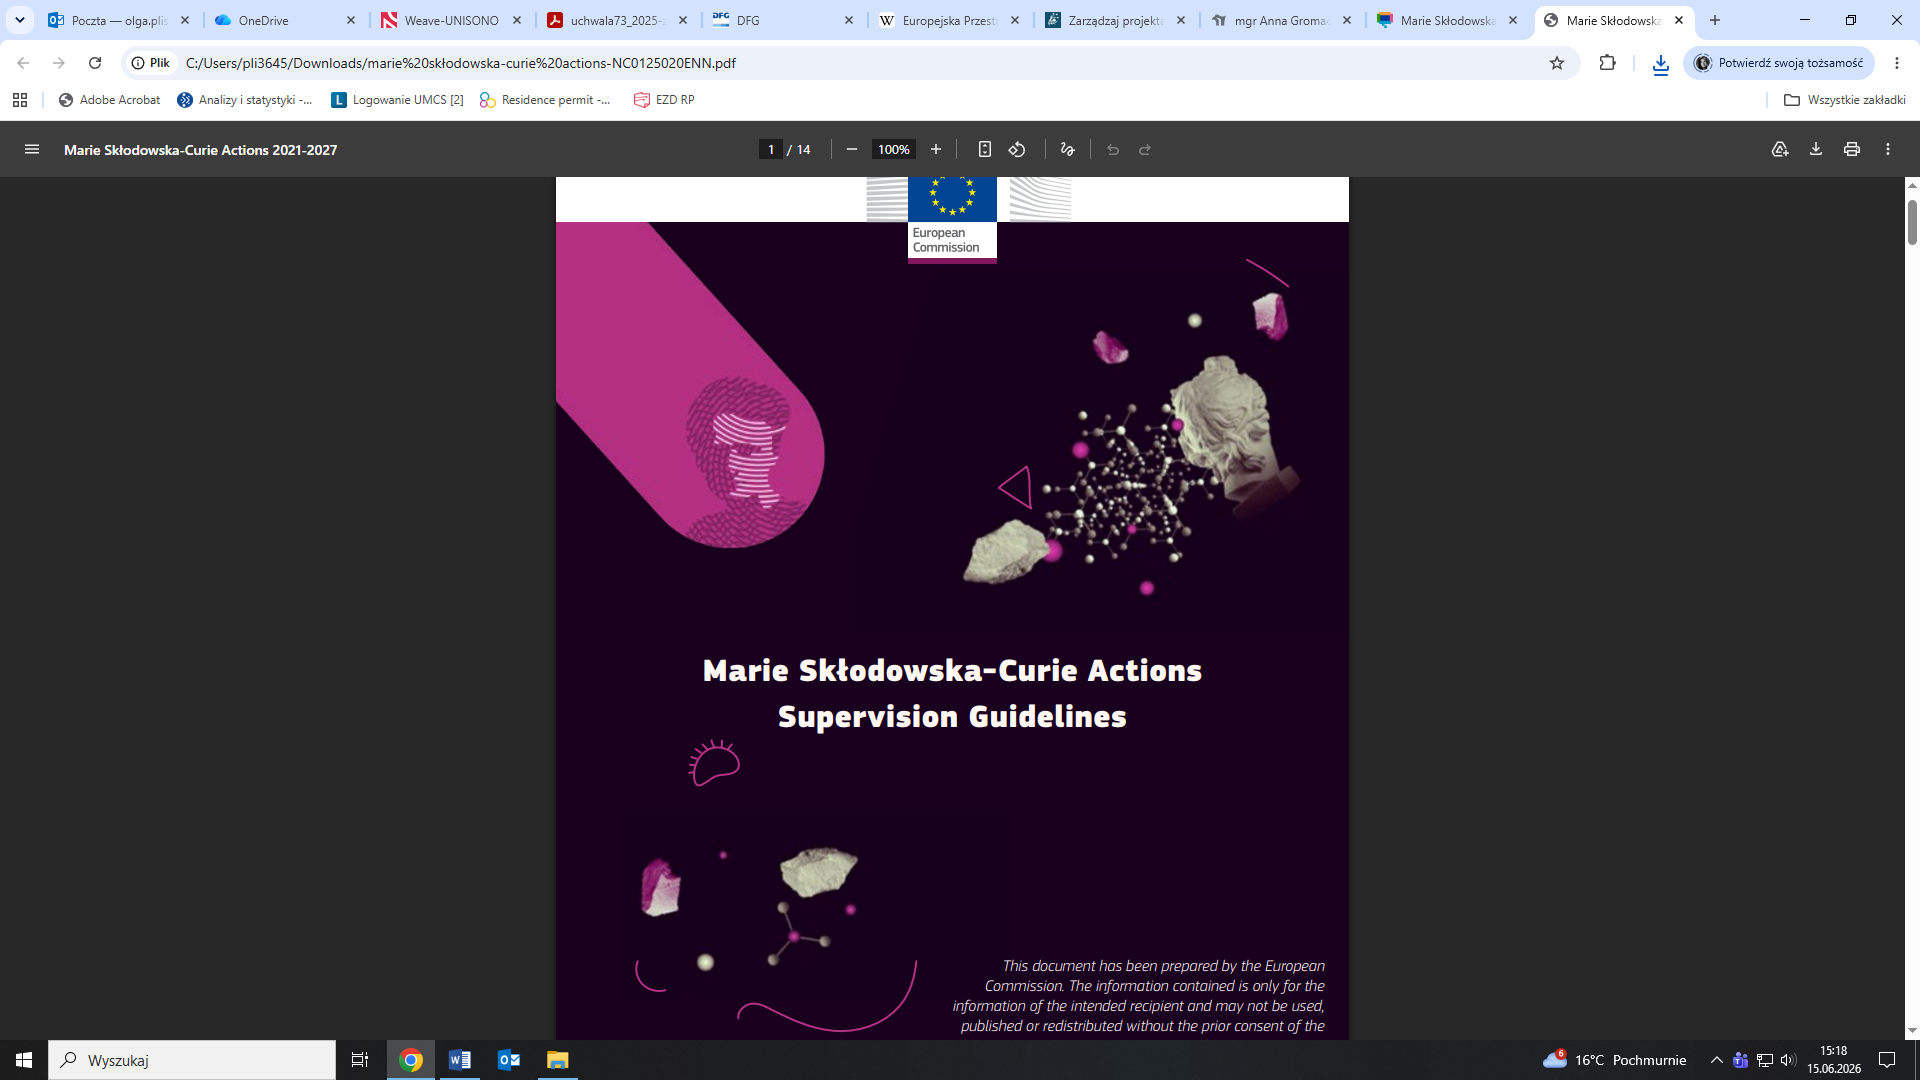The image size is (1920, 1080).
Task: Click the 100% zoom level field
Action: point(893,150)
